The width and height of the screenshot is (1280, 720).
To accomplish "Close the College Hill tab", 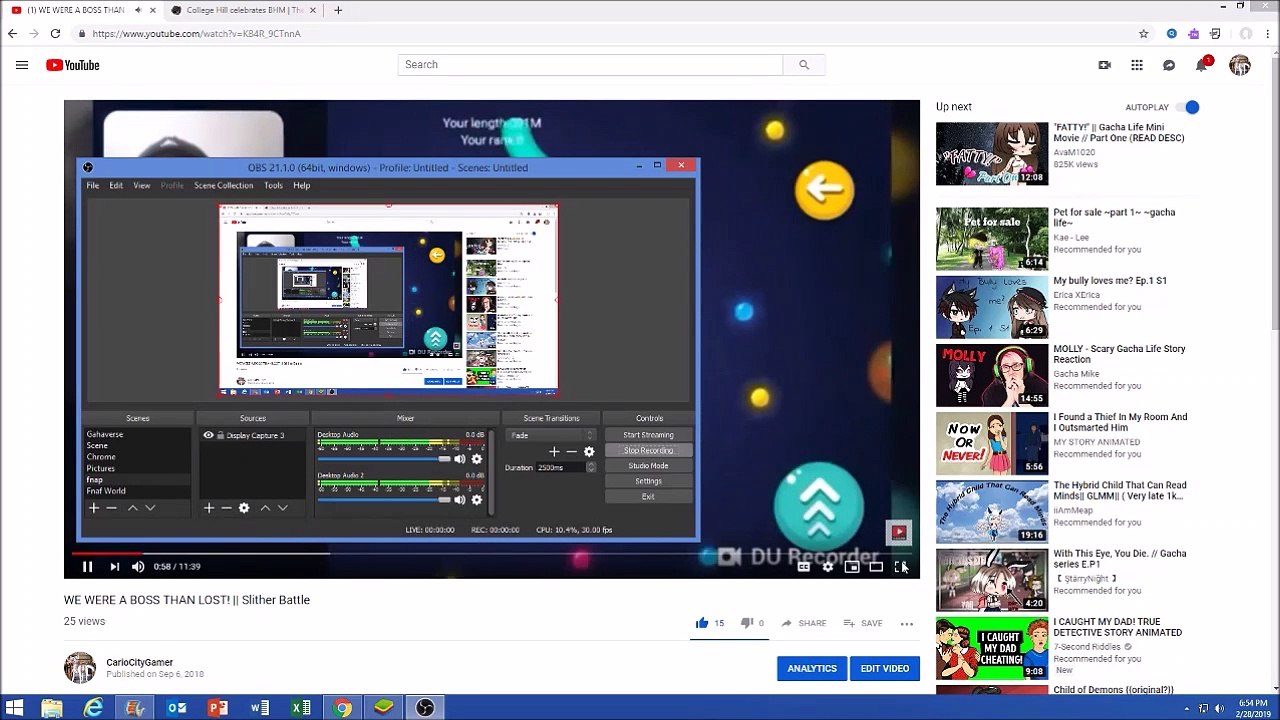I will [x=312, y=10].
